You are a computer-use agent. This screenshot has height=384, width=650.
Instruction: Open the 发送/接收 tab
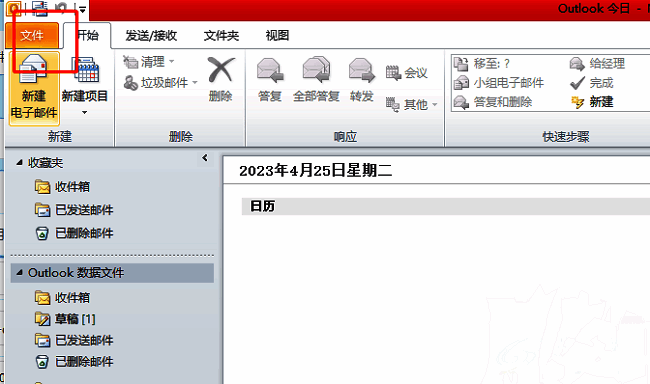click(151, 36)
